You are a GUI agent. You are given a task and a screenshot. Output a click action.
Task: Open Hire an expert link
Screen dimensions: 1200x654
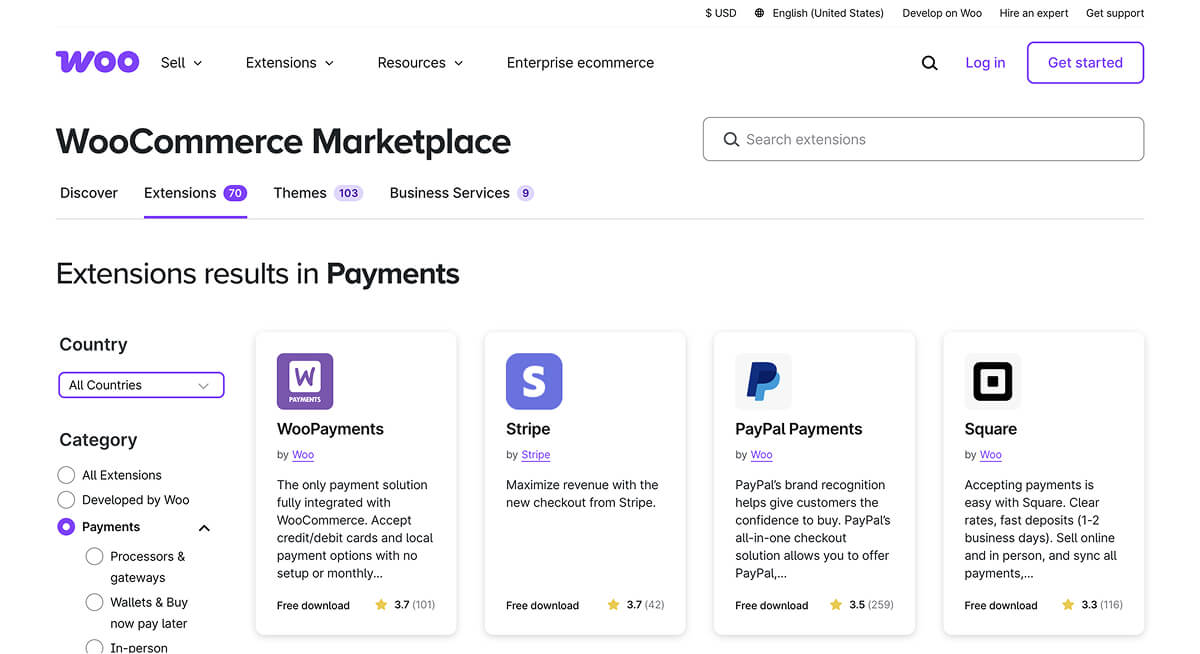pyautogui.click(x=1034, y=13)
